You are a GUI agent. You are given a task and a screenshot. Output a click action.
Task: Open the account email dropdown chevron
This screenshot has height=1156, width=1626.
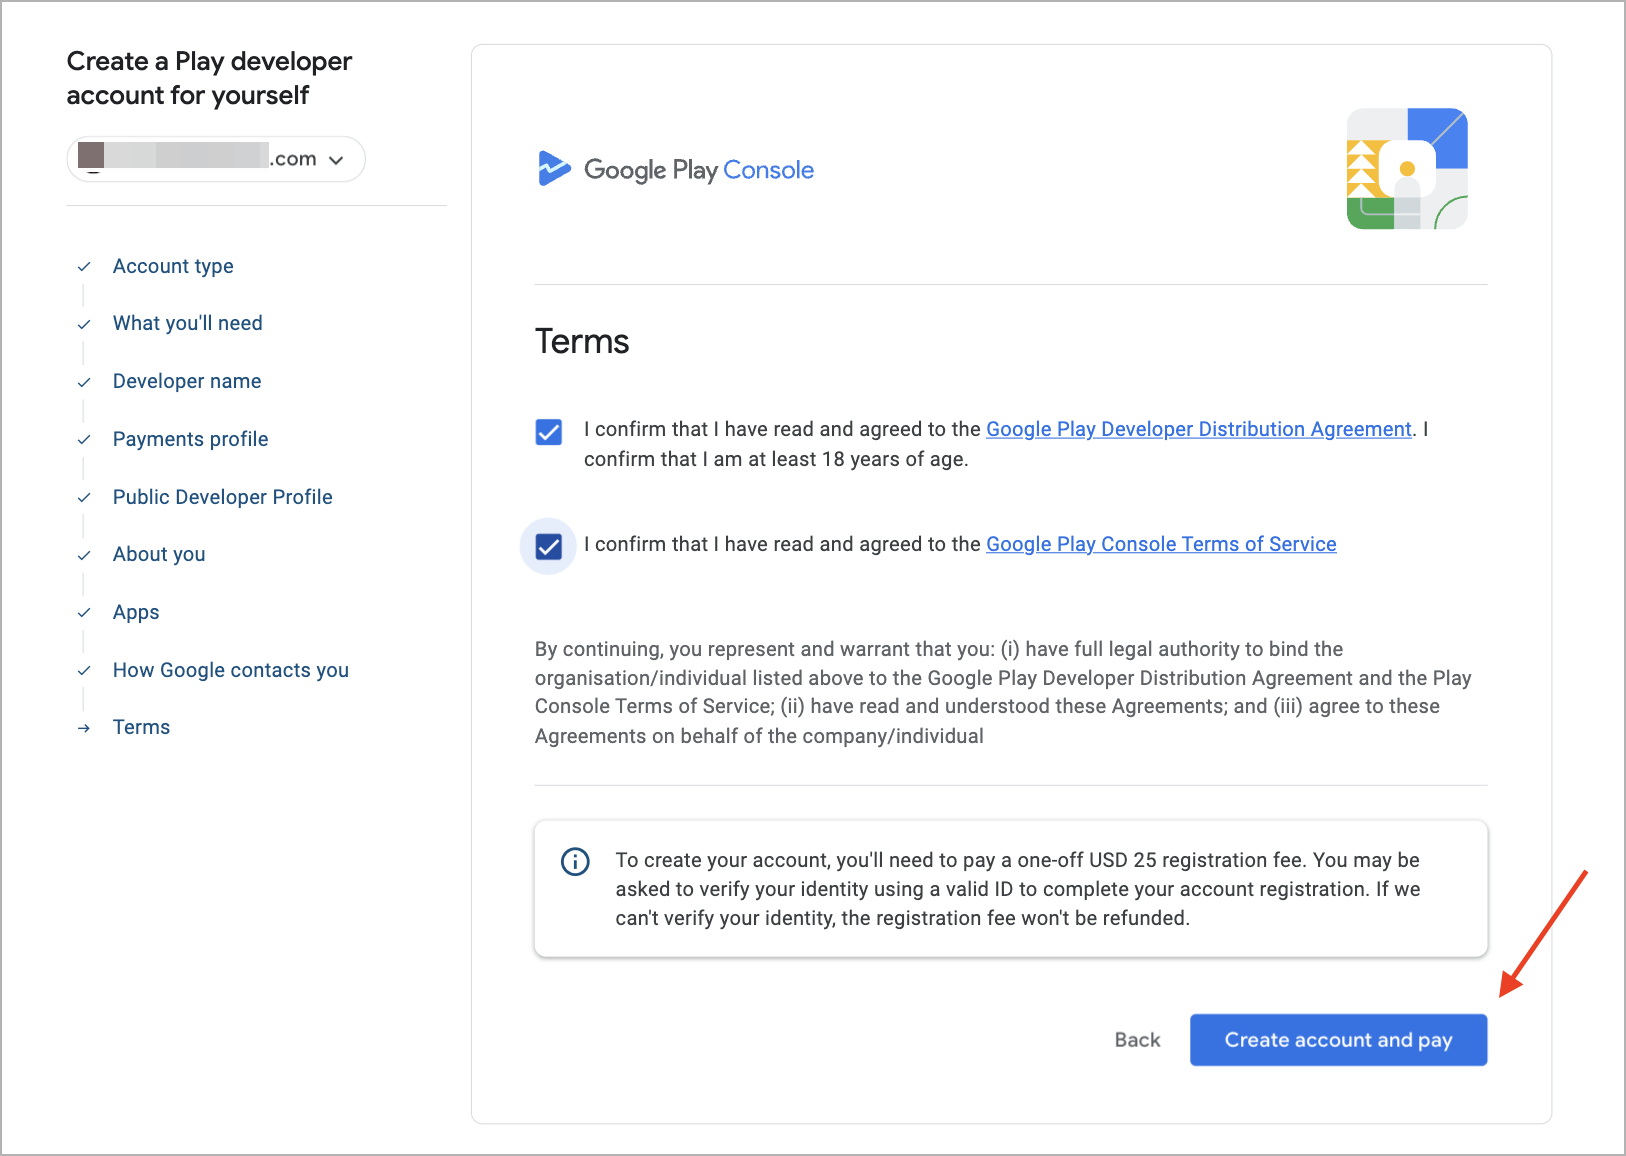336,160
